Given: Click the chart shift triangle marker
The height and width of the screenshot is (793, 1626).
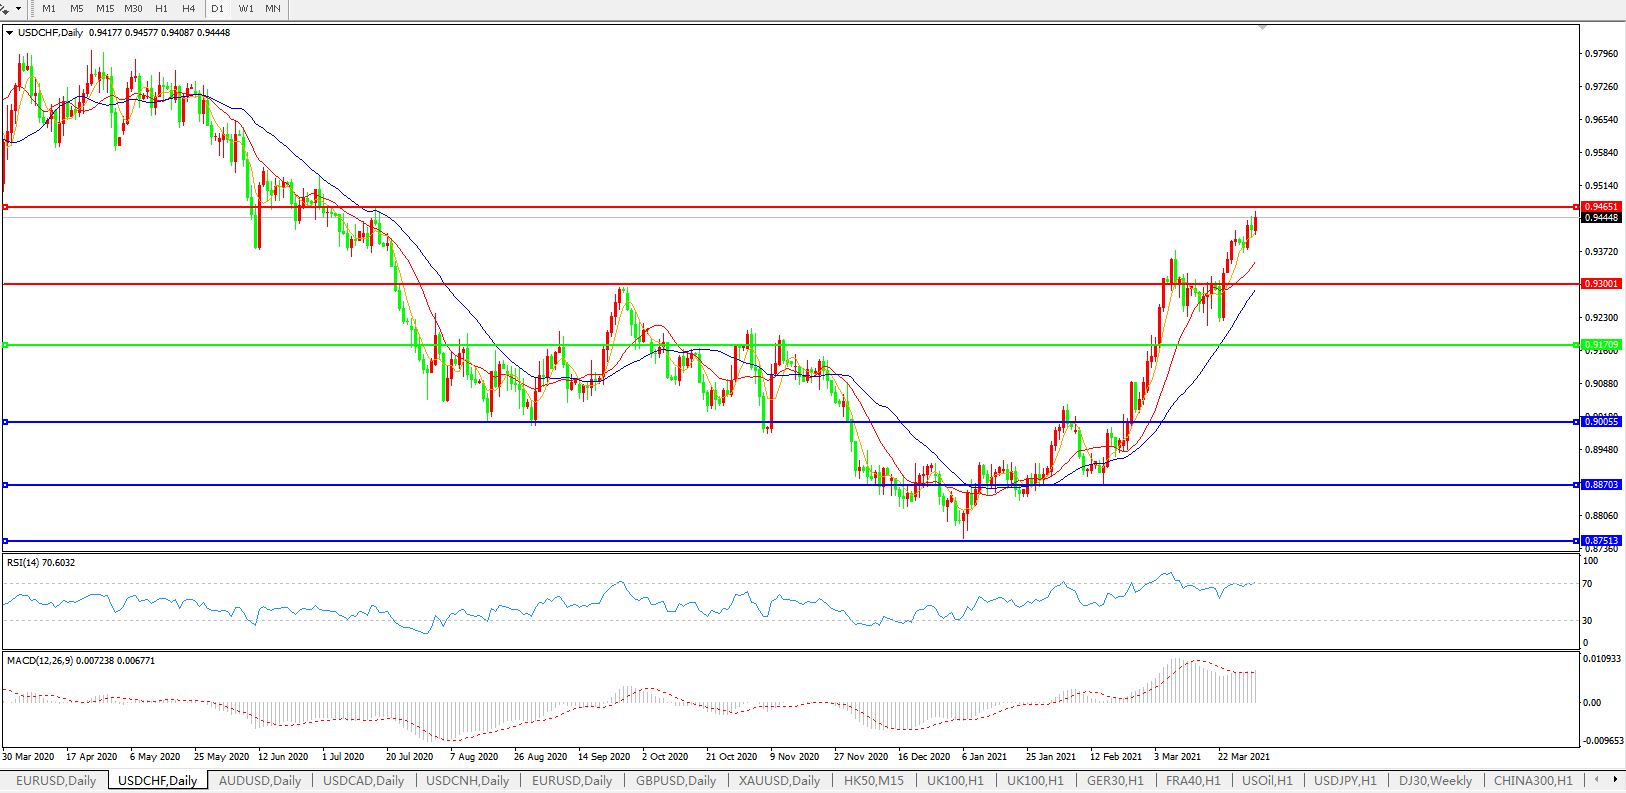Looking at the screenshot, I should pos(1262,27).
